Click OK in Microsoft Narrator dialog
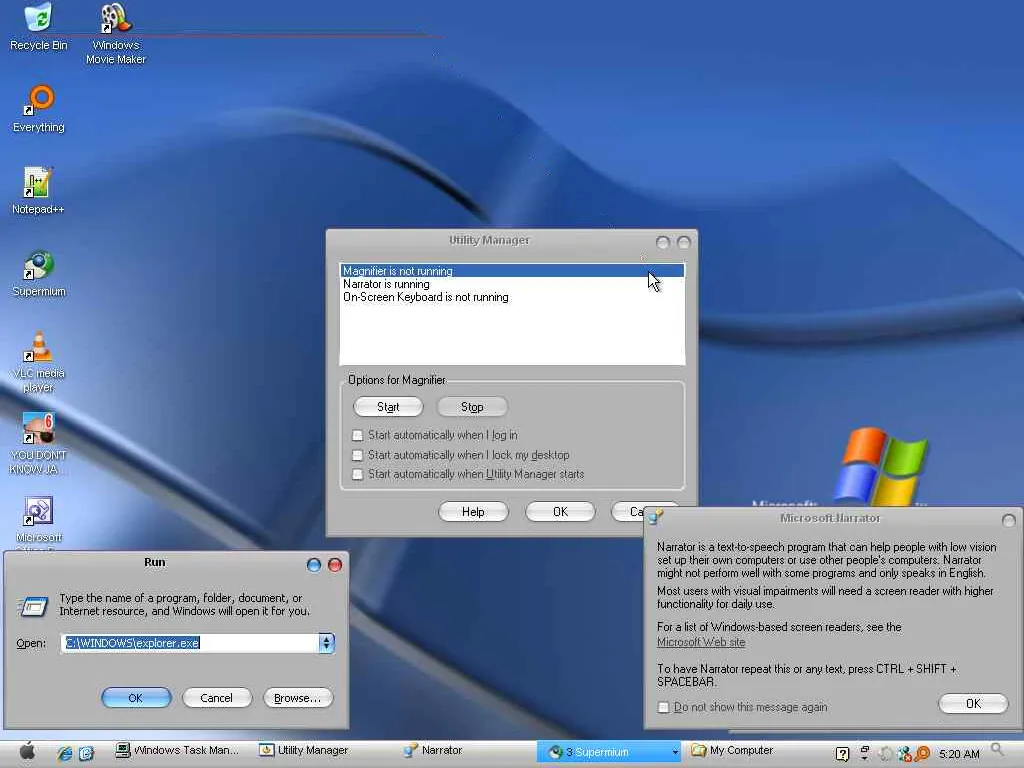Image resolution: width=1024 pixels, height=768 pixels. tap(973, 703)
